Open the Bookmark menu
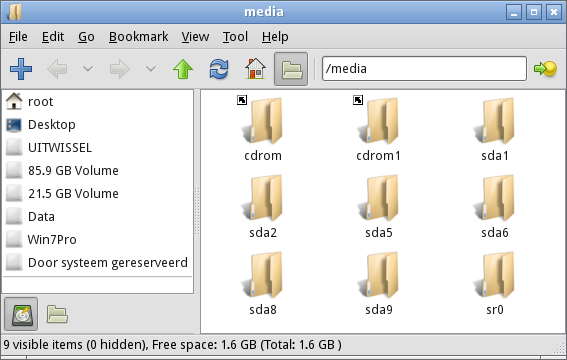This screenshot has width=567, height=360. click(x=138, y=37)
